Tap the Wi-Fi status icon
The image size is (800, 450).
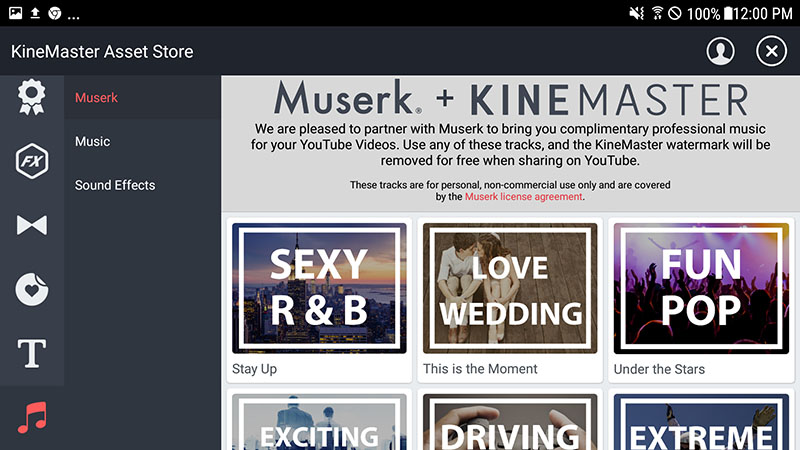pos(658,13)
